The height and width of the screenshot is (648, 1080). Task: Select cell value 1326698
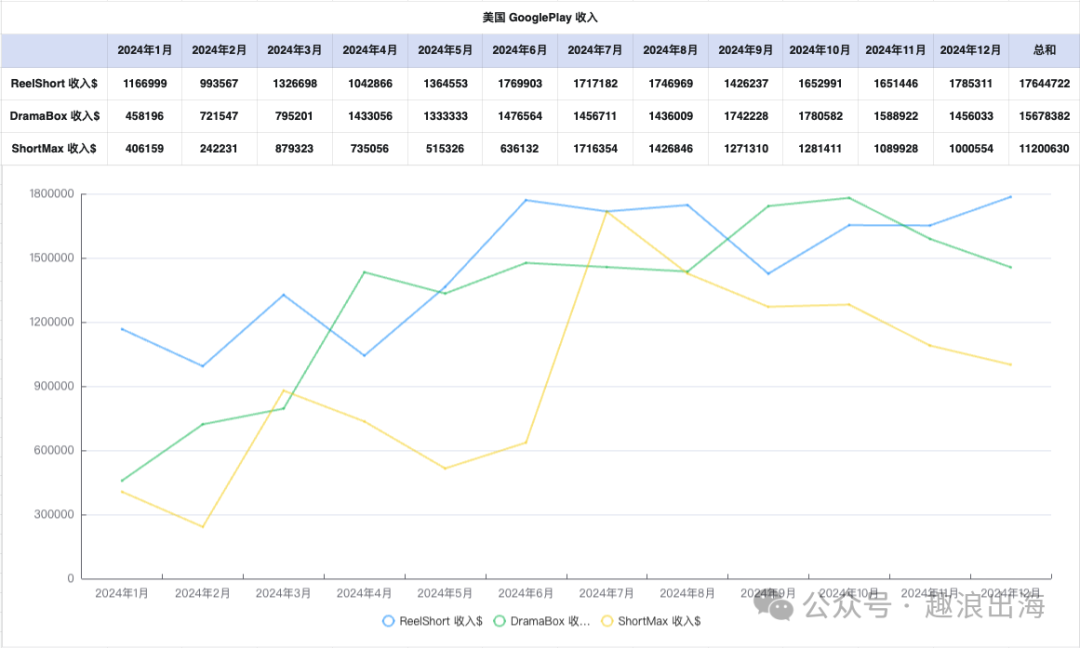295,83
